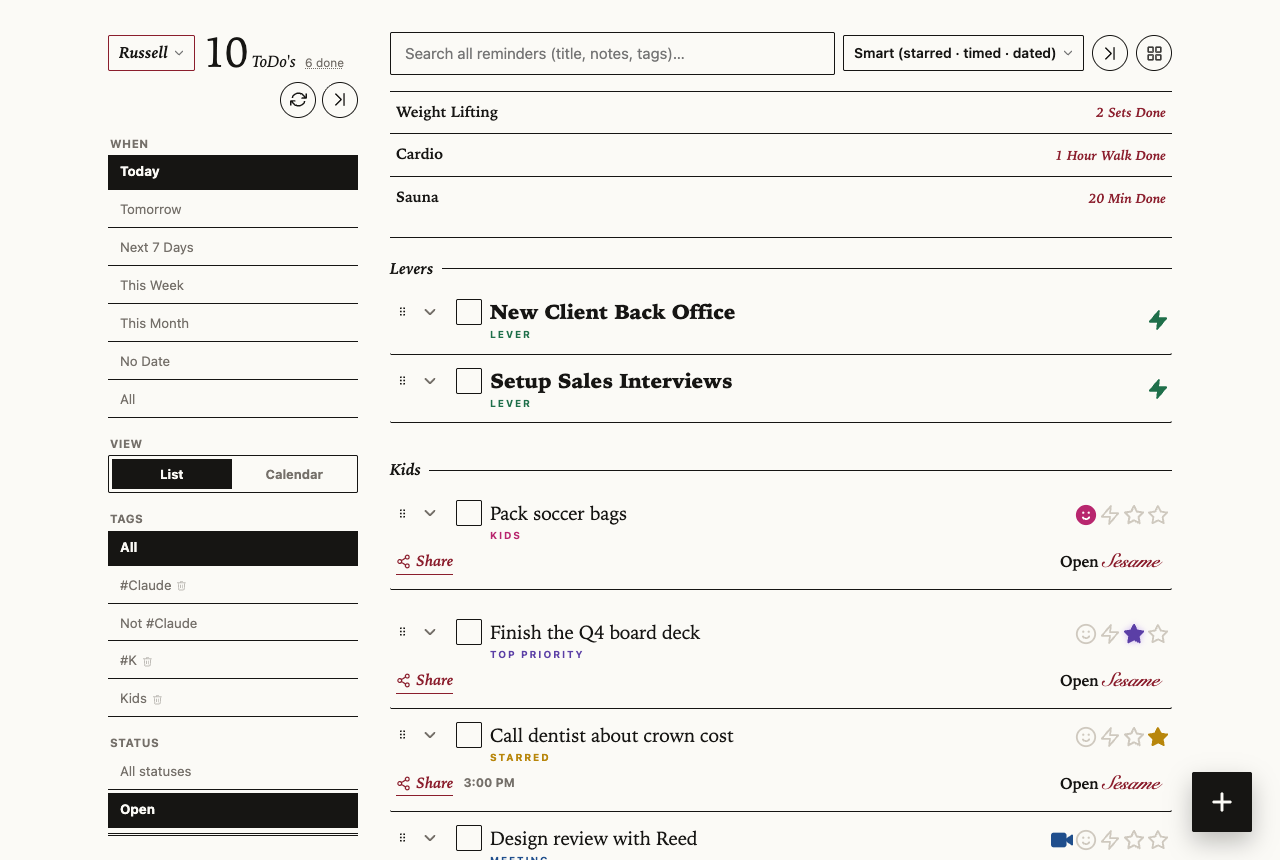
Task: Tick the Design review with Reed checkbox
Action: (469, 838)
